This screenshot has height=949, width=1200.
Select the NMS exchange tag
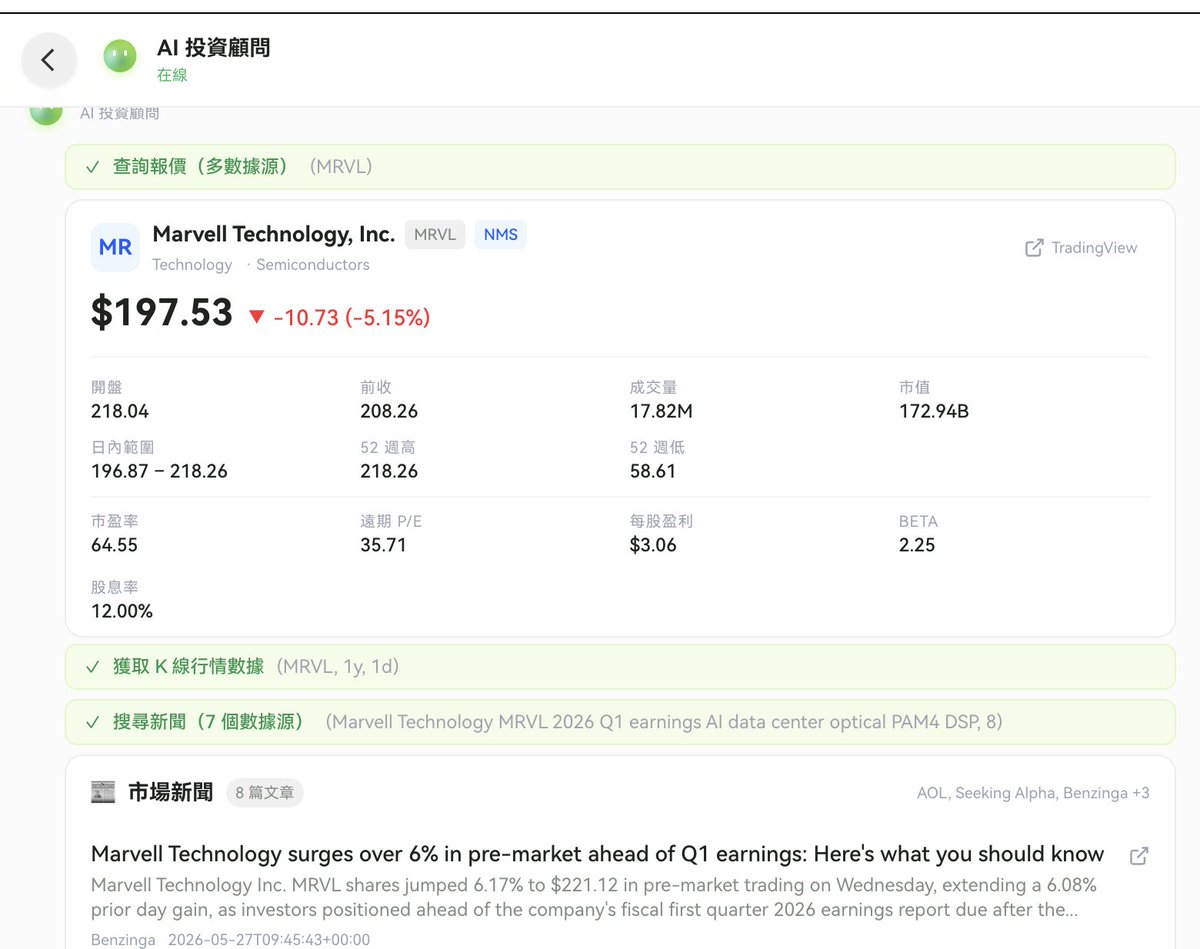coord(501,234)
